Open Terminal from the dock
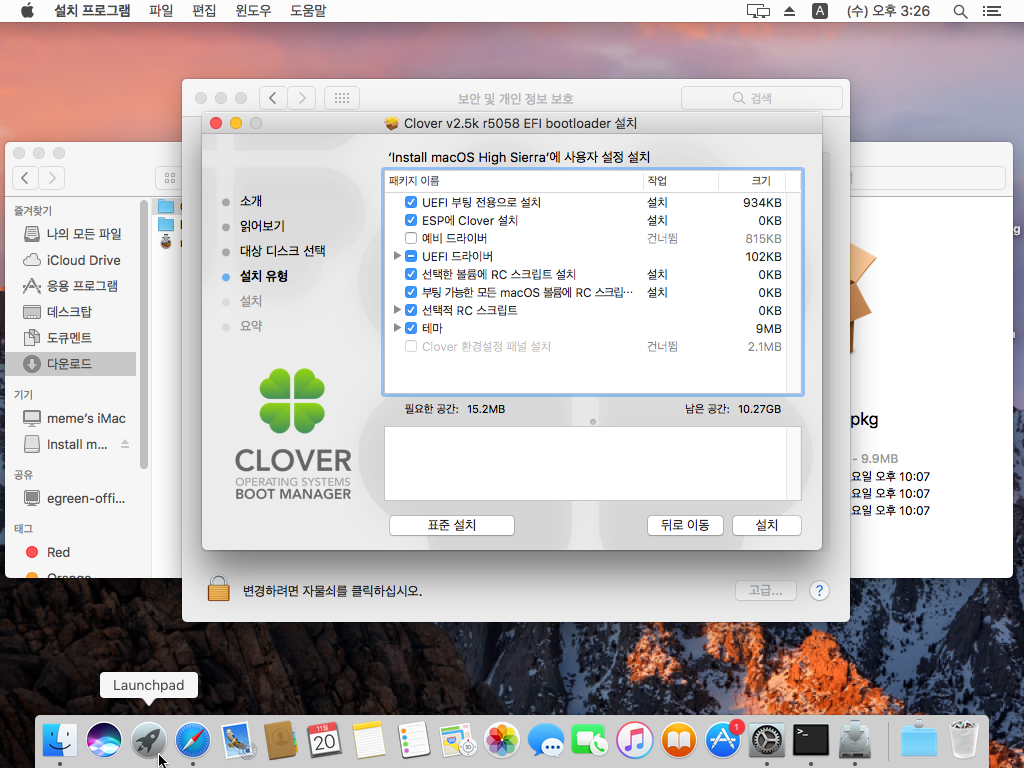The height and width of the screenshot is (768, 1024). click(x=811, y=740)
